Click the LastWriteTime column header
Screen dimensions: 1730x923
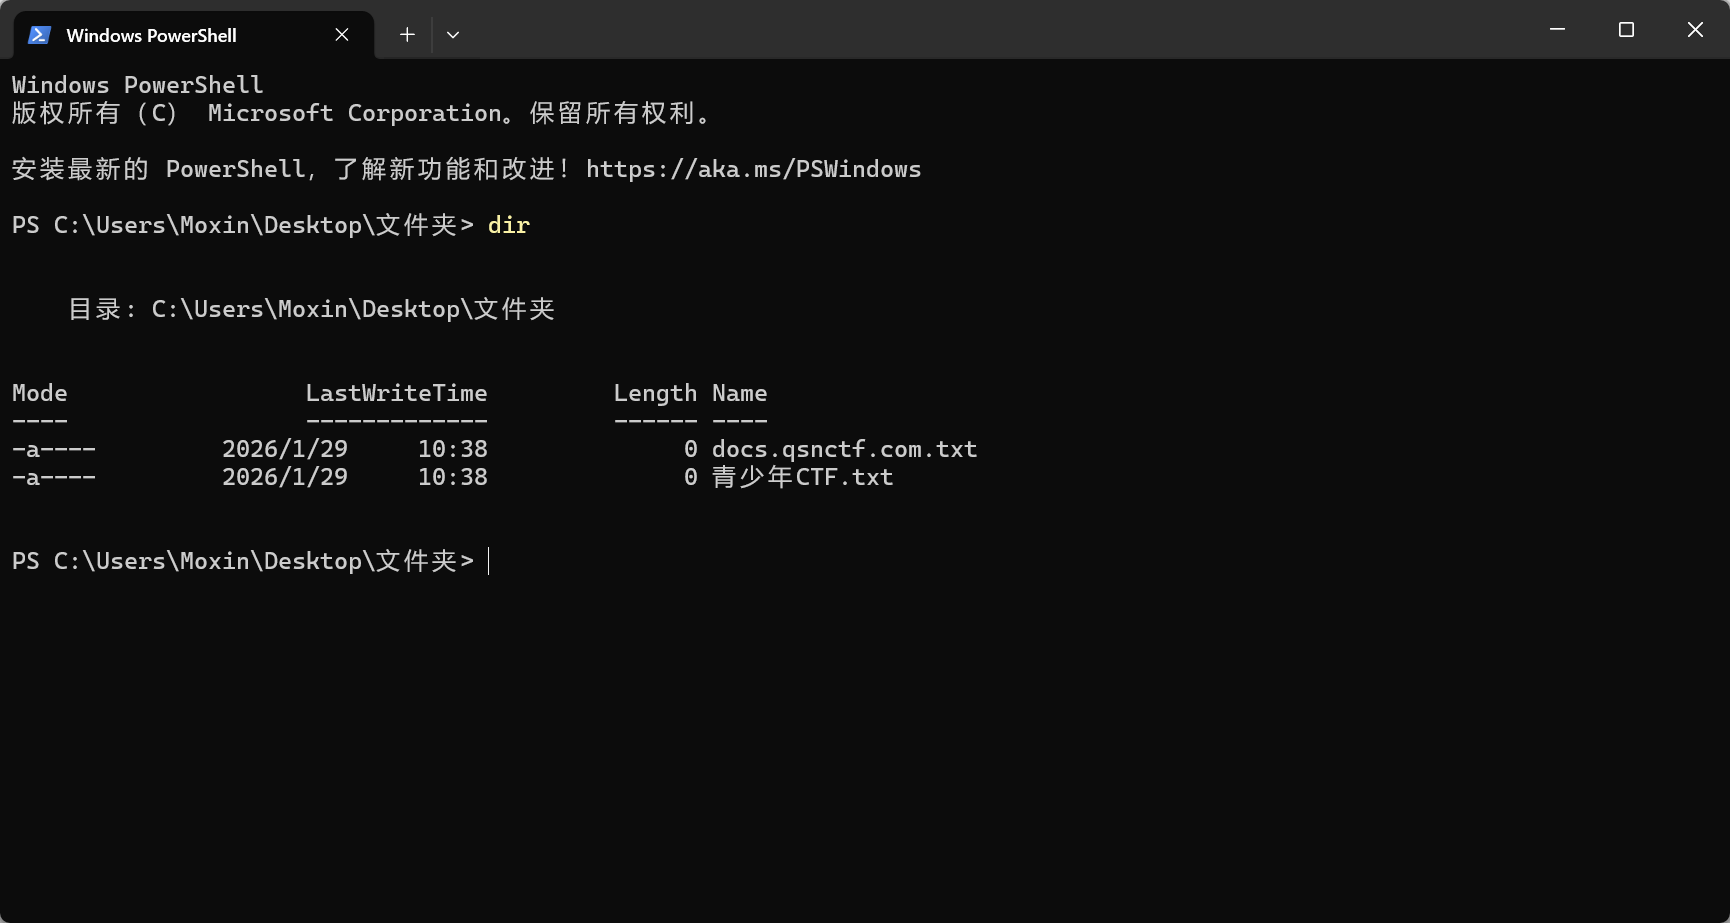tap(396, 393)
